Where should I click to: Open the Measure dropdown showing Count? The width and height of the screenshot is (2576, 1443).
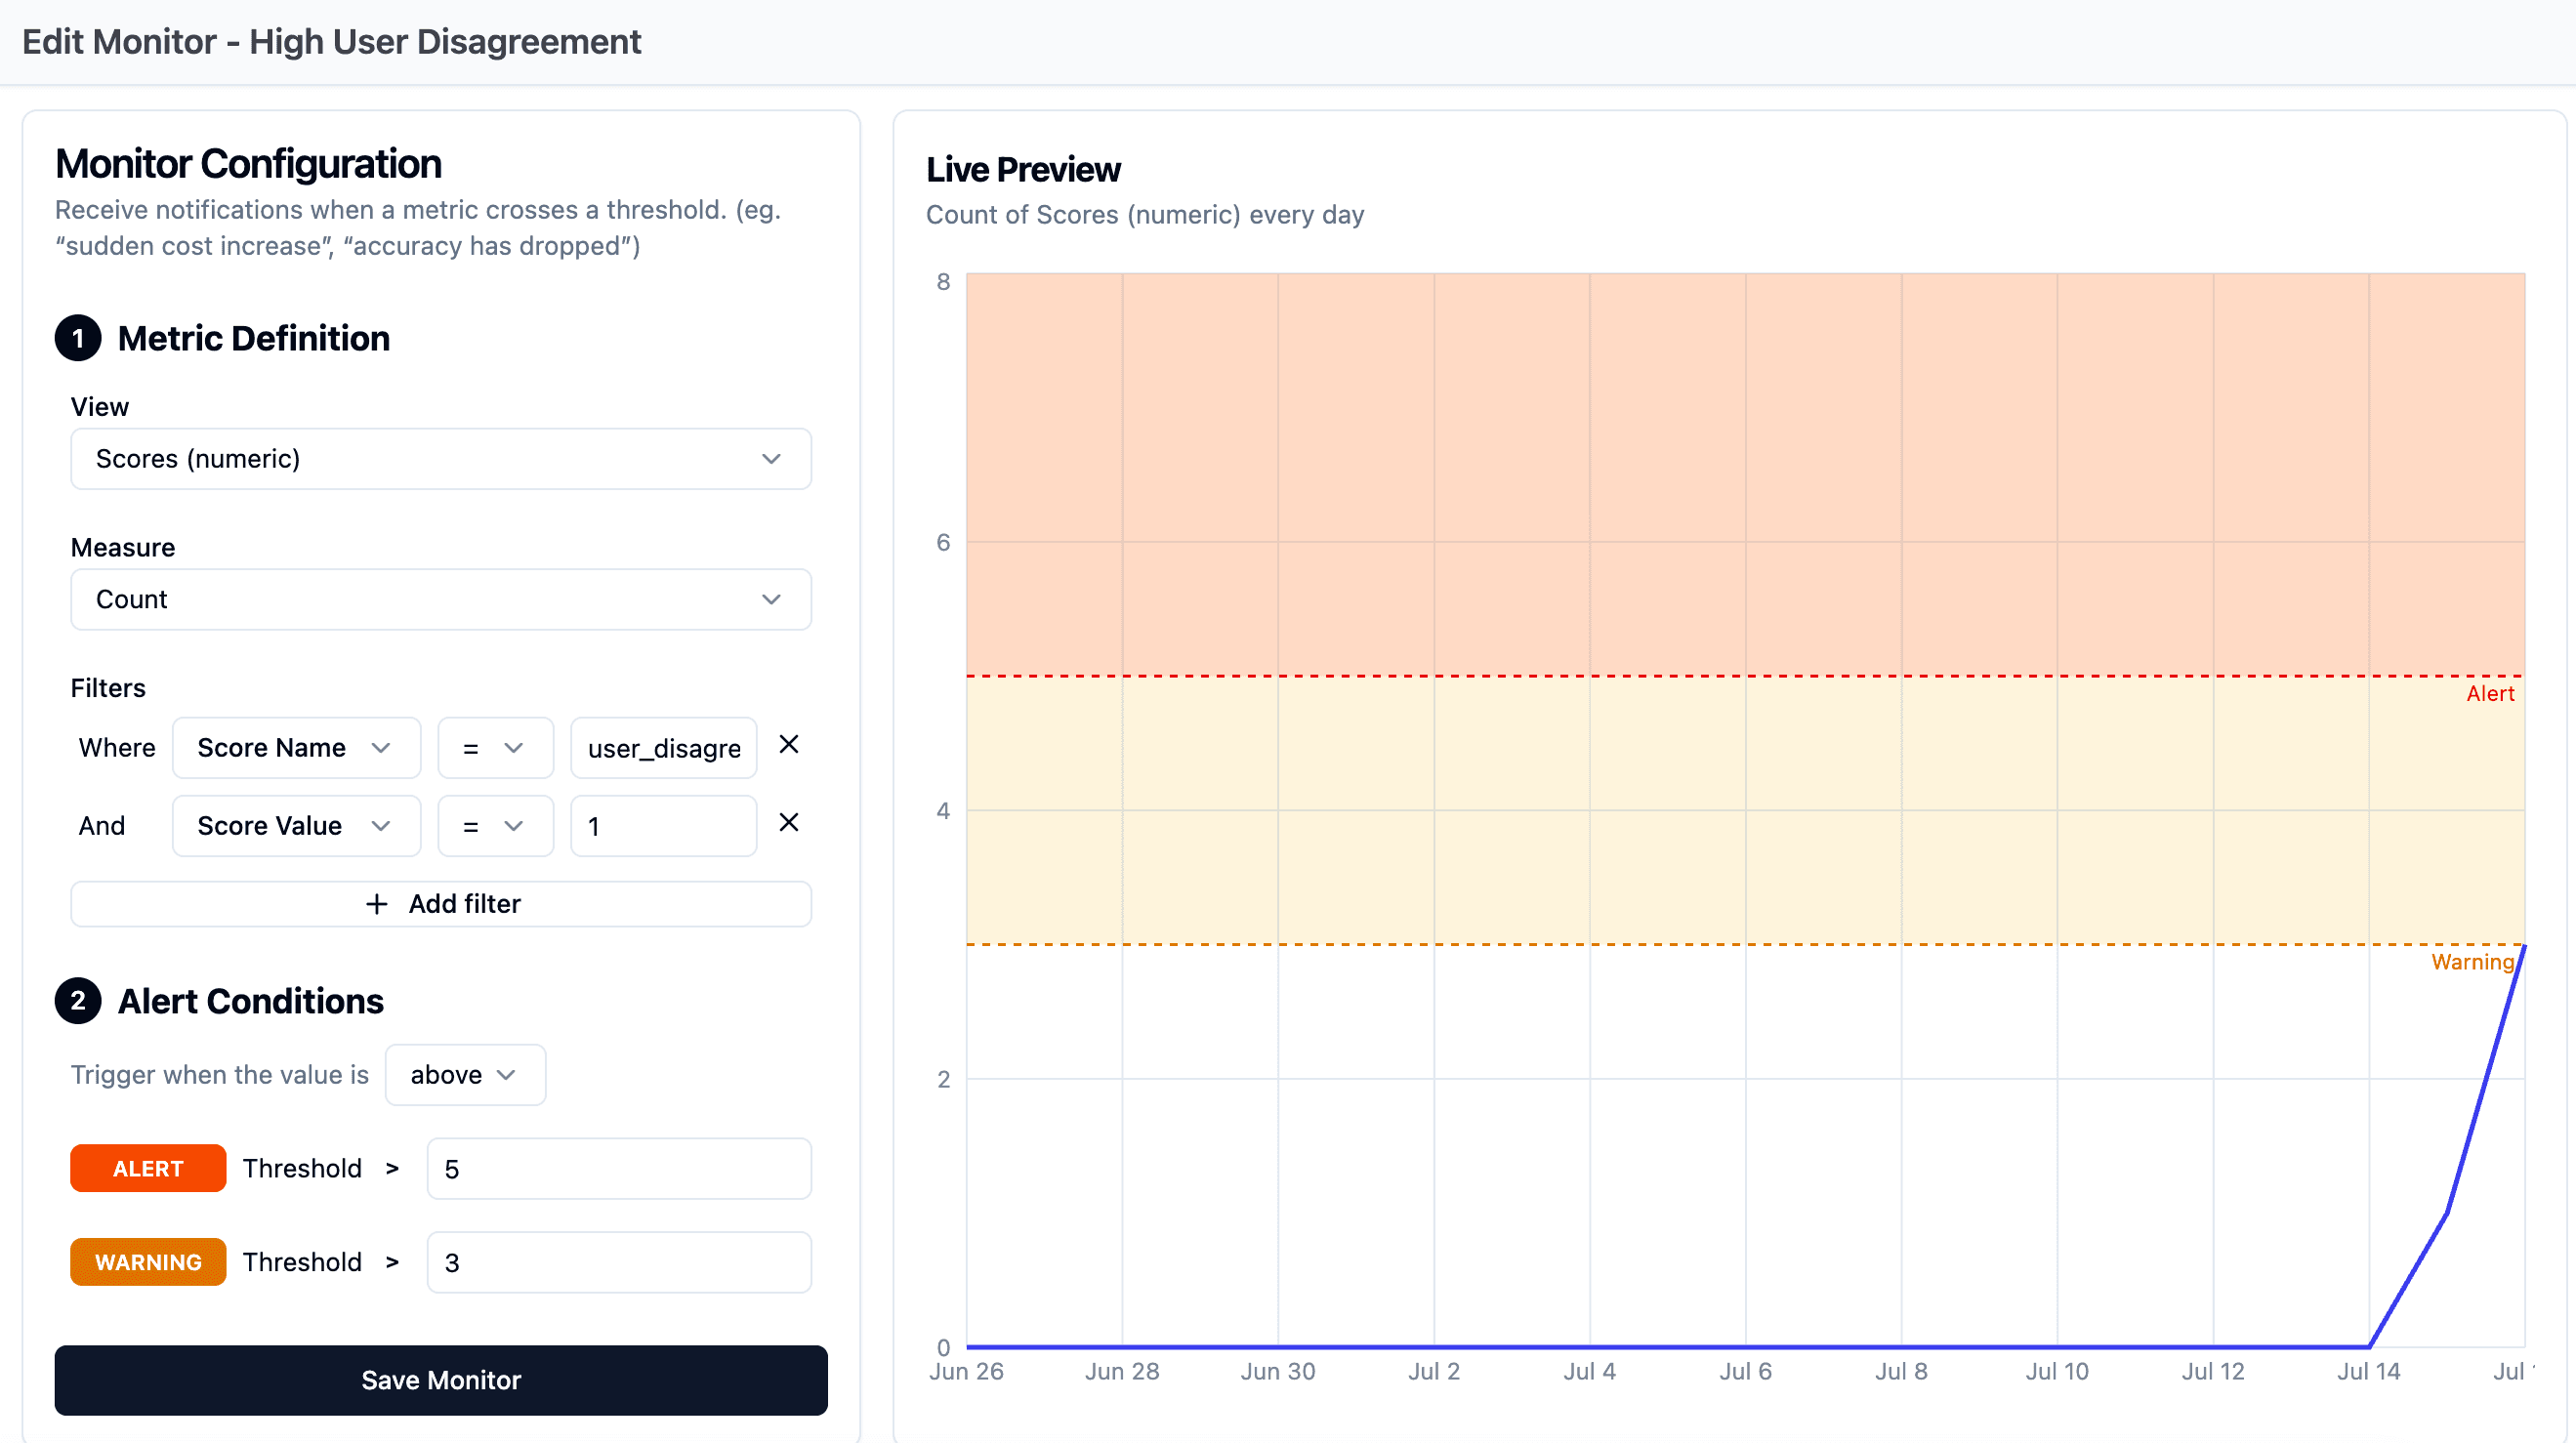tap(441, 600)
